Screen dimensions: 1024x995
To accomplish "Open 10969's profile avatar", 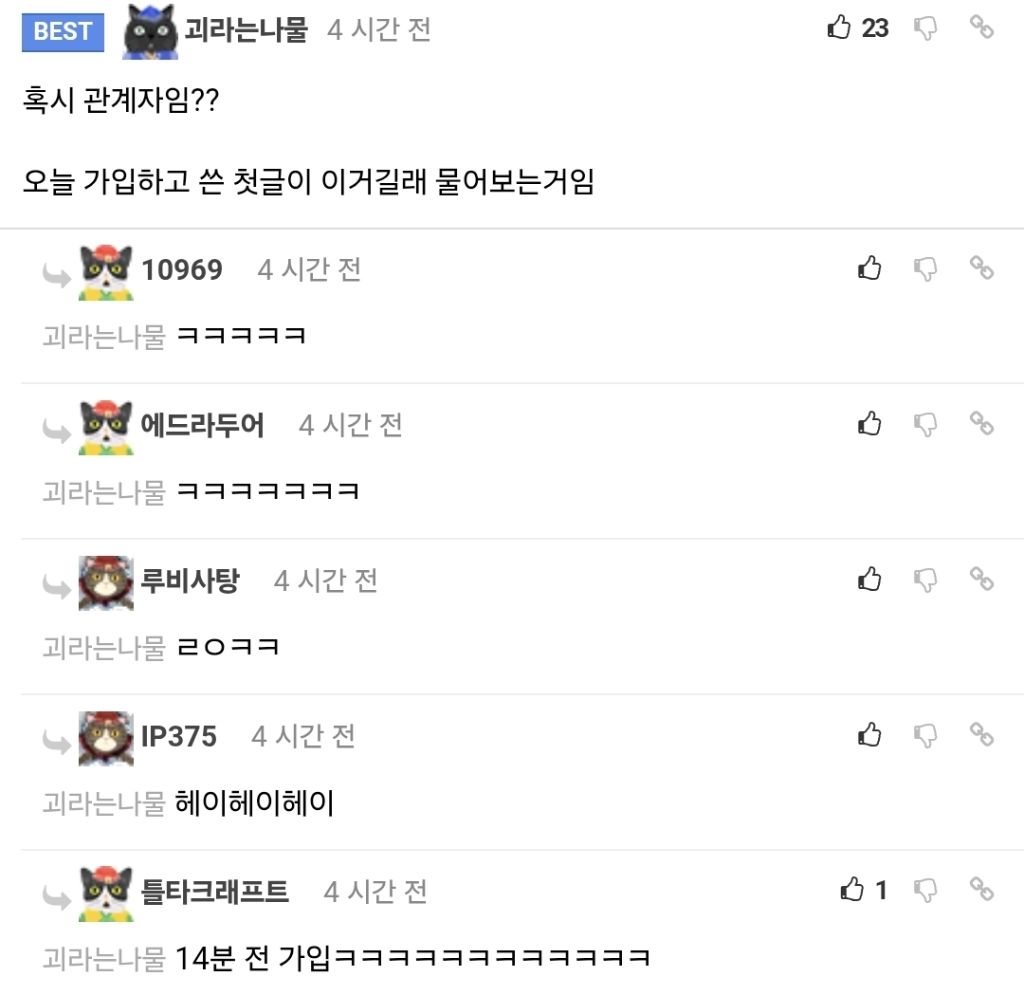I will 106,272.
